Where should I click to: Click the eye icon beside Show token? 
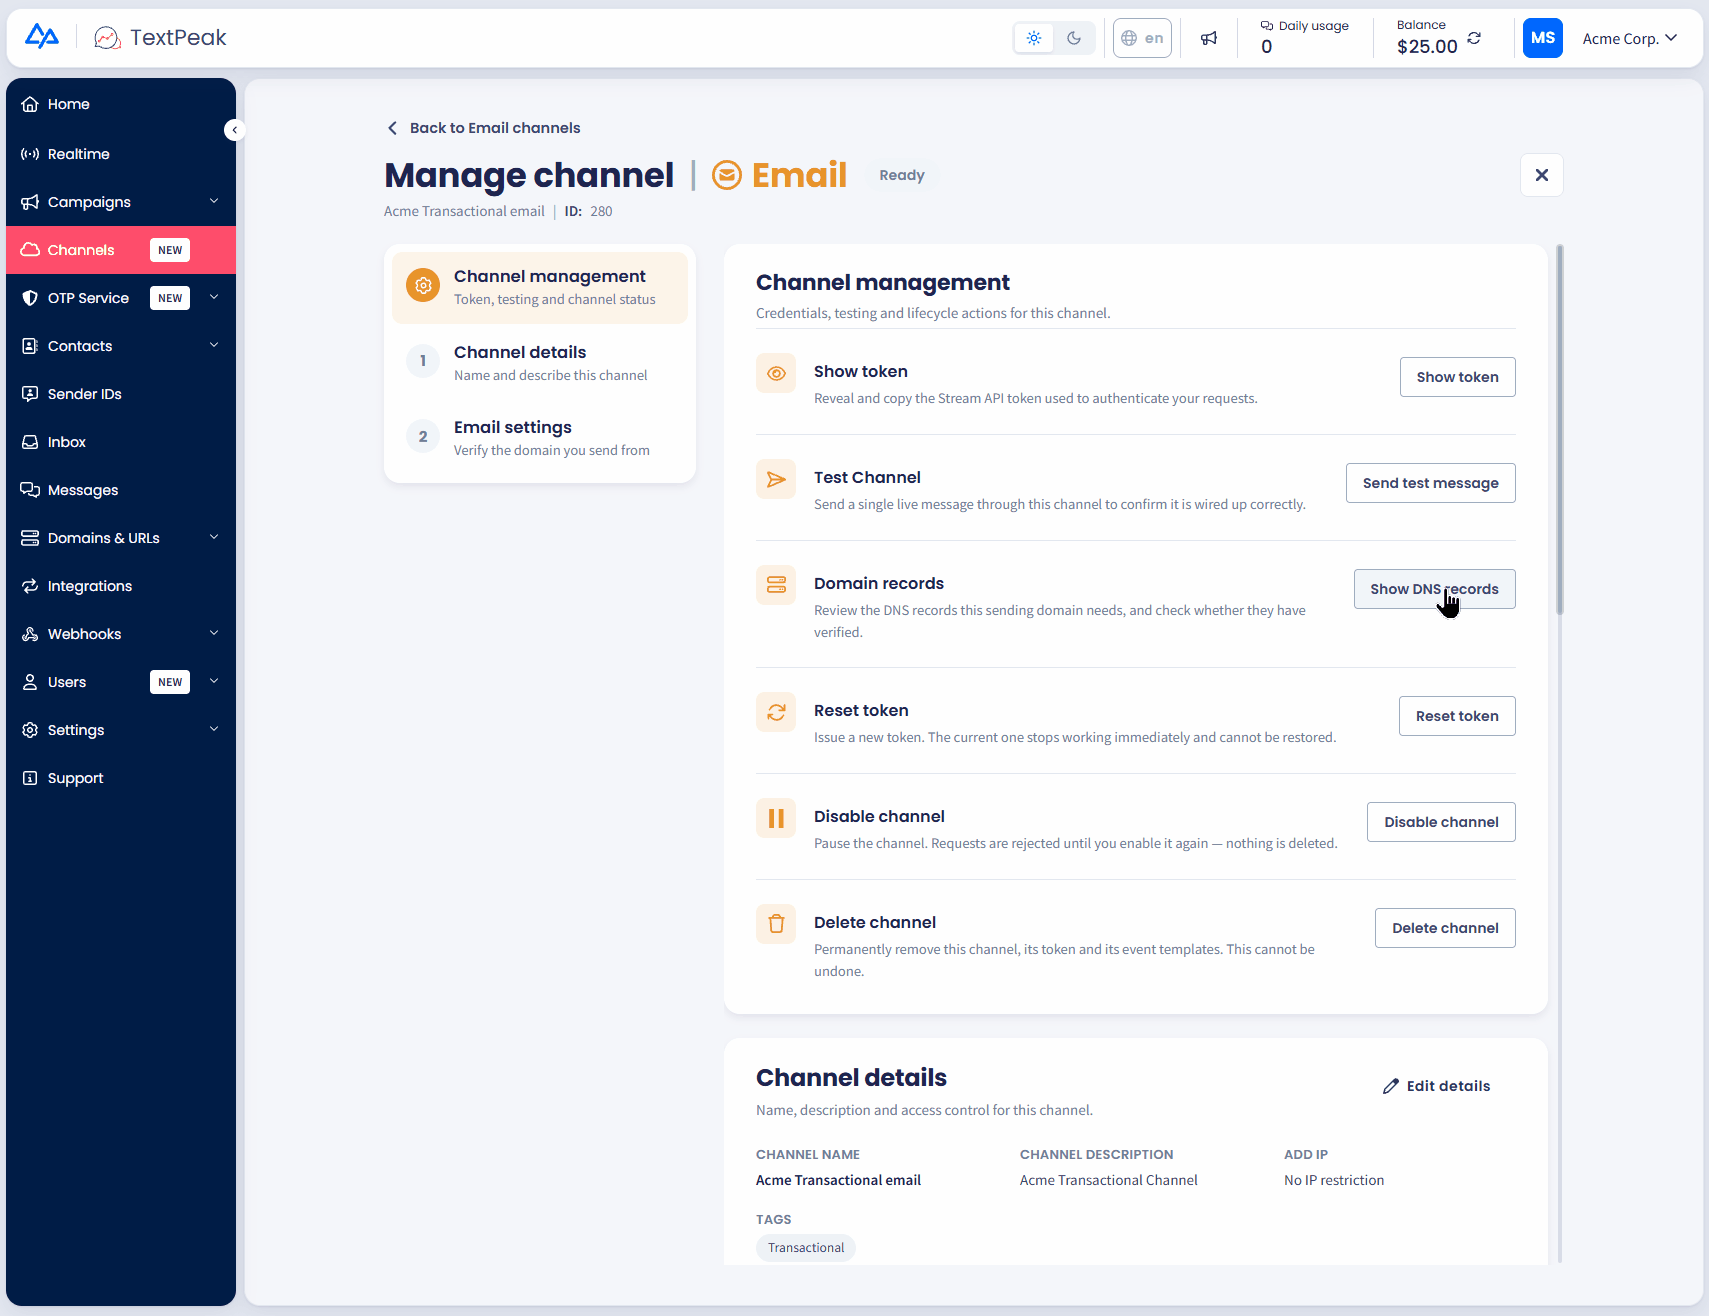tap(776, 373)
